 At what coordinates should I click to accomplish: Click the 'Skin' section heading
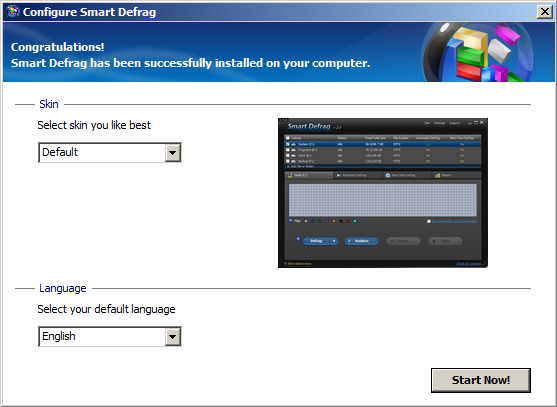coord(49,104)
